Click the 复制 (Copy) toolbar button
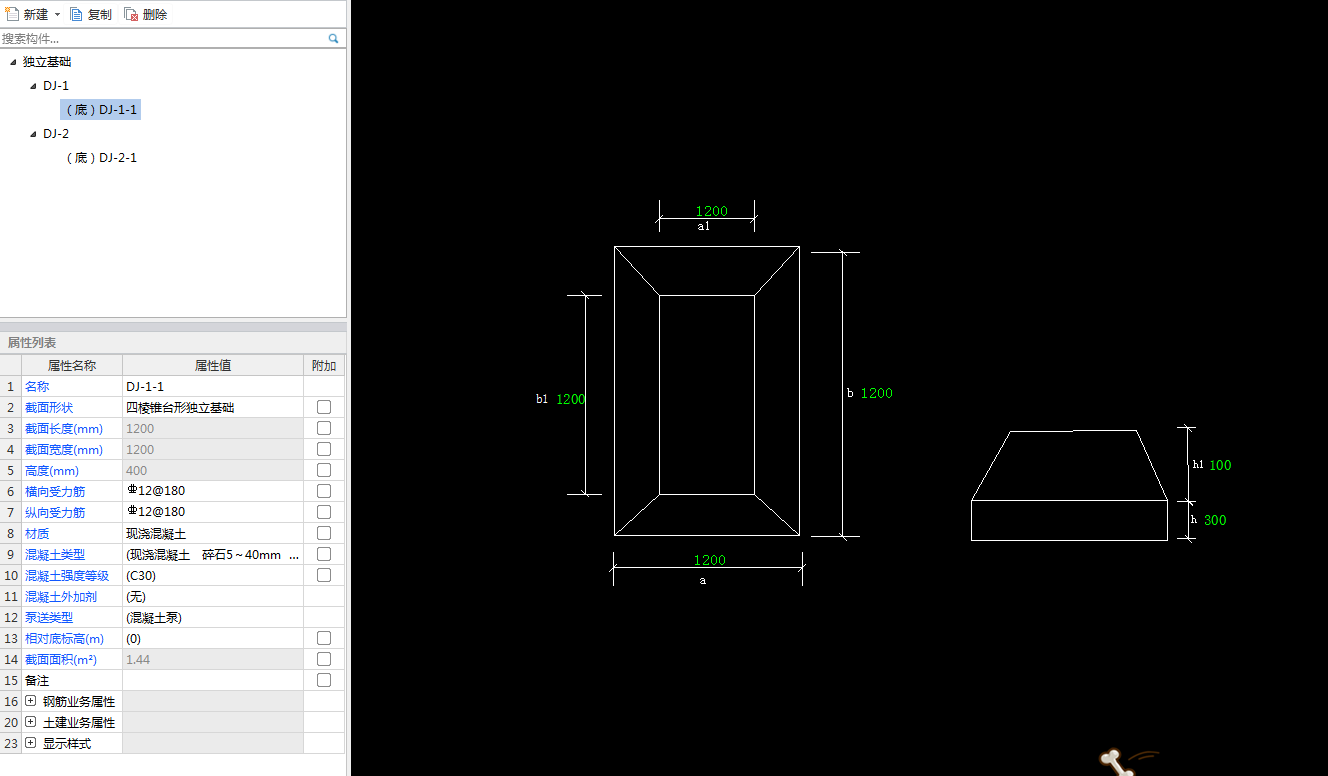Image resolution: width=1328 pixels, height=776 pixels. (x=91, y=14)
